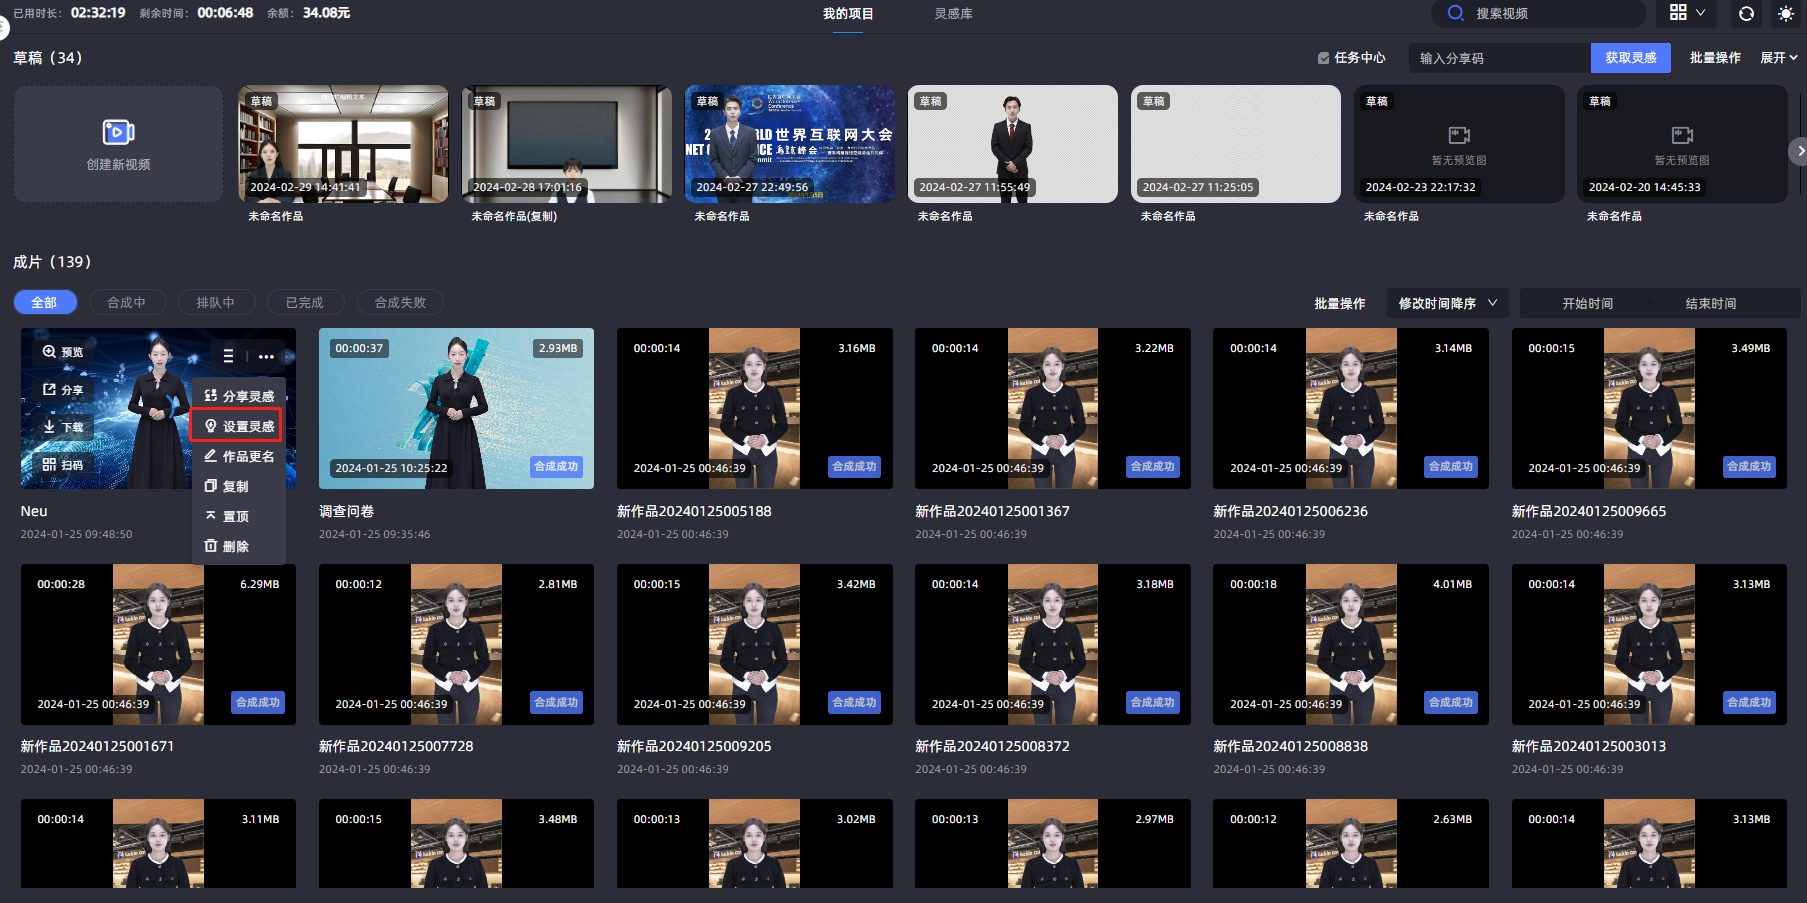Click the 下载 icon on Neu card
Screen dimensions: 1807x903
coord(49,427)
